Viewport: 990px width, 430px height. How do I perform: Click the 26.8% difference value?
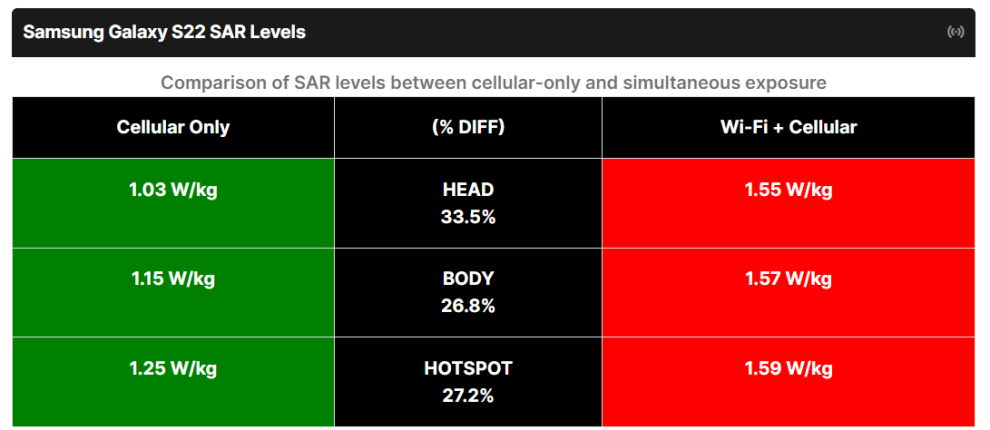[468, 306]
